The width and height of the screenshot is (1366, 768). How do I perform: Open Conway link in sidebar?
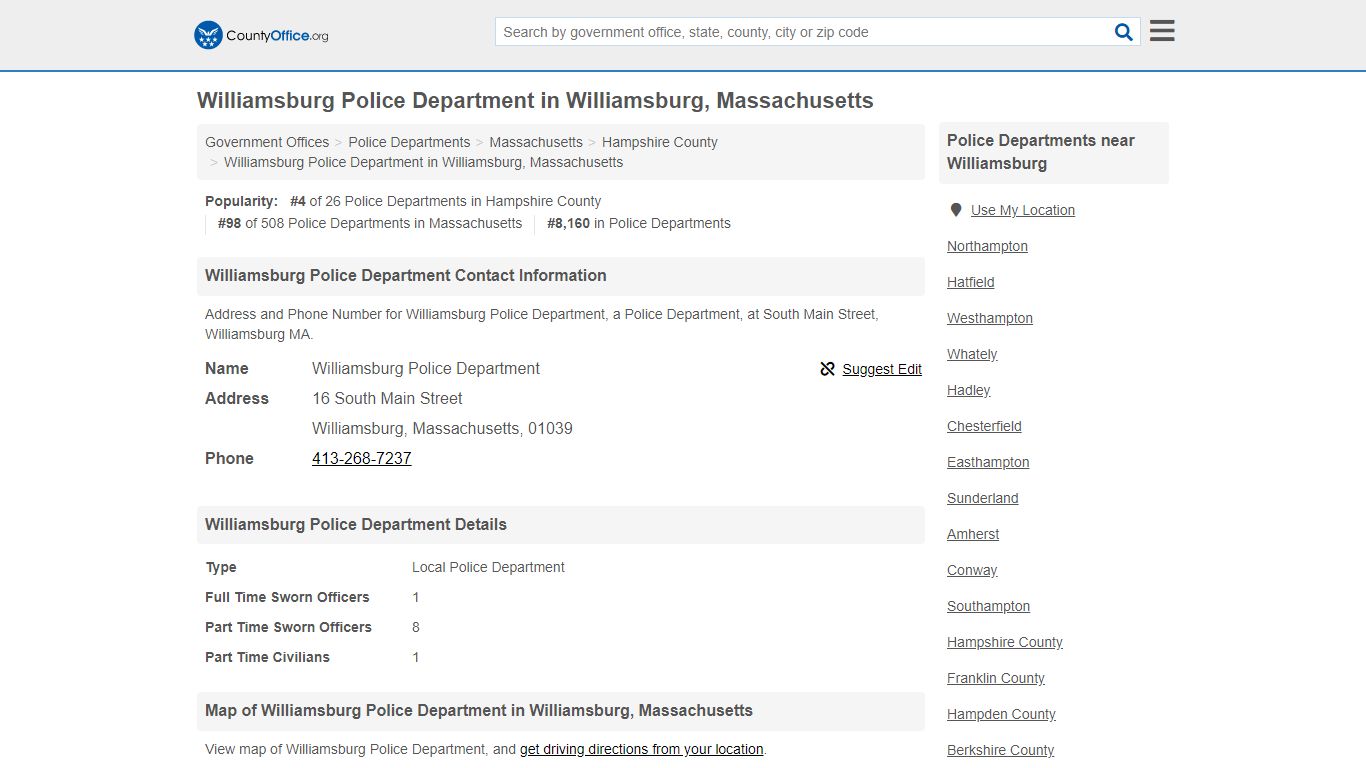click(972, 570)
